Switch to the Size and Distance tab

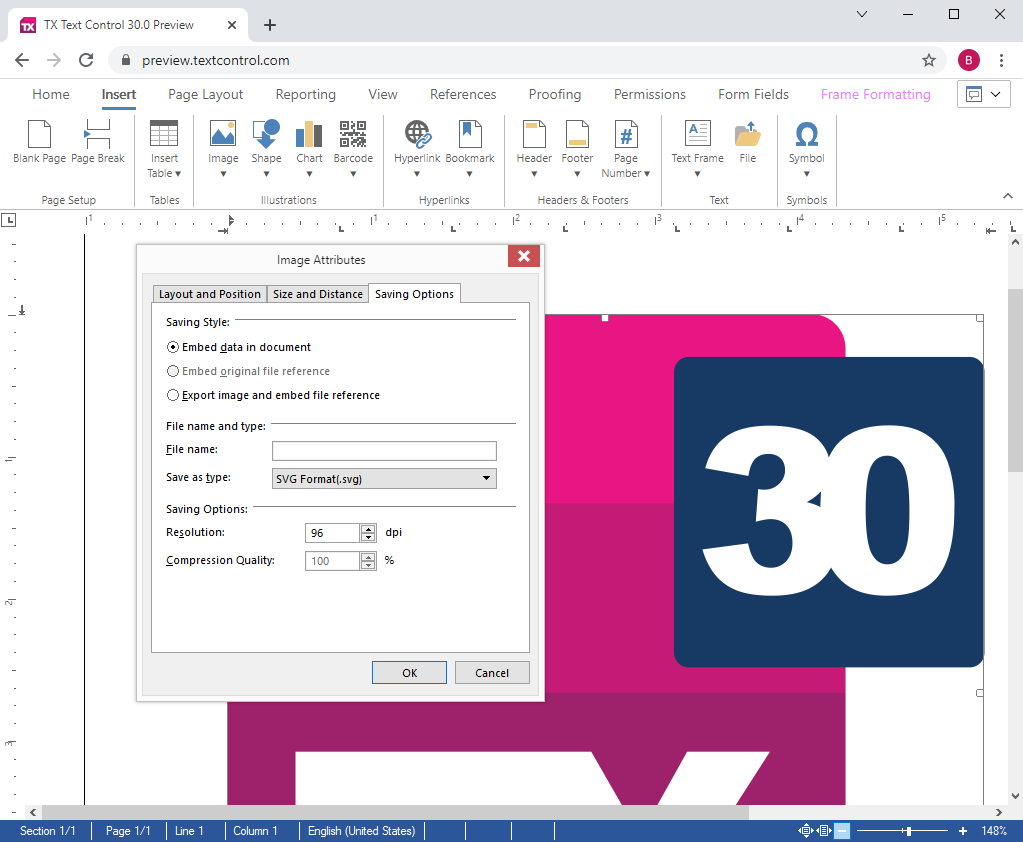[317, 293]
